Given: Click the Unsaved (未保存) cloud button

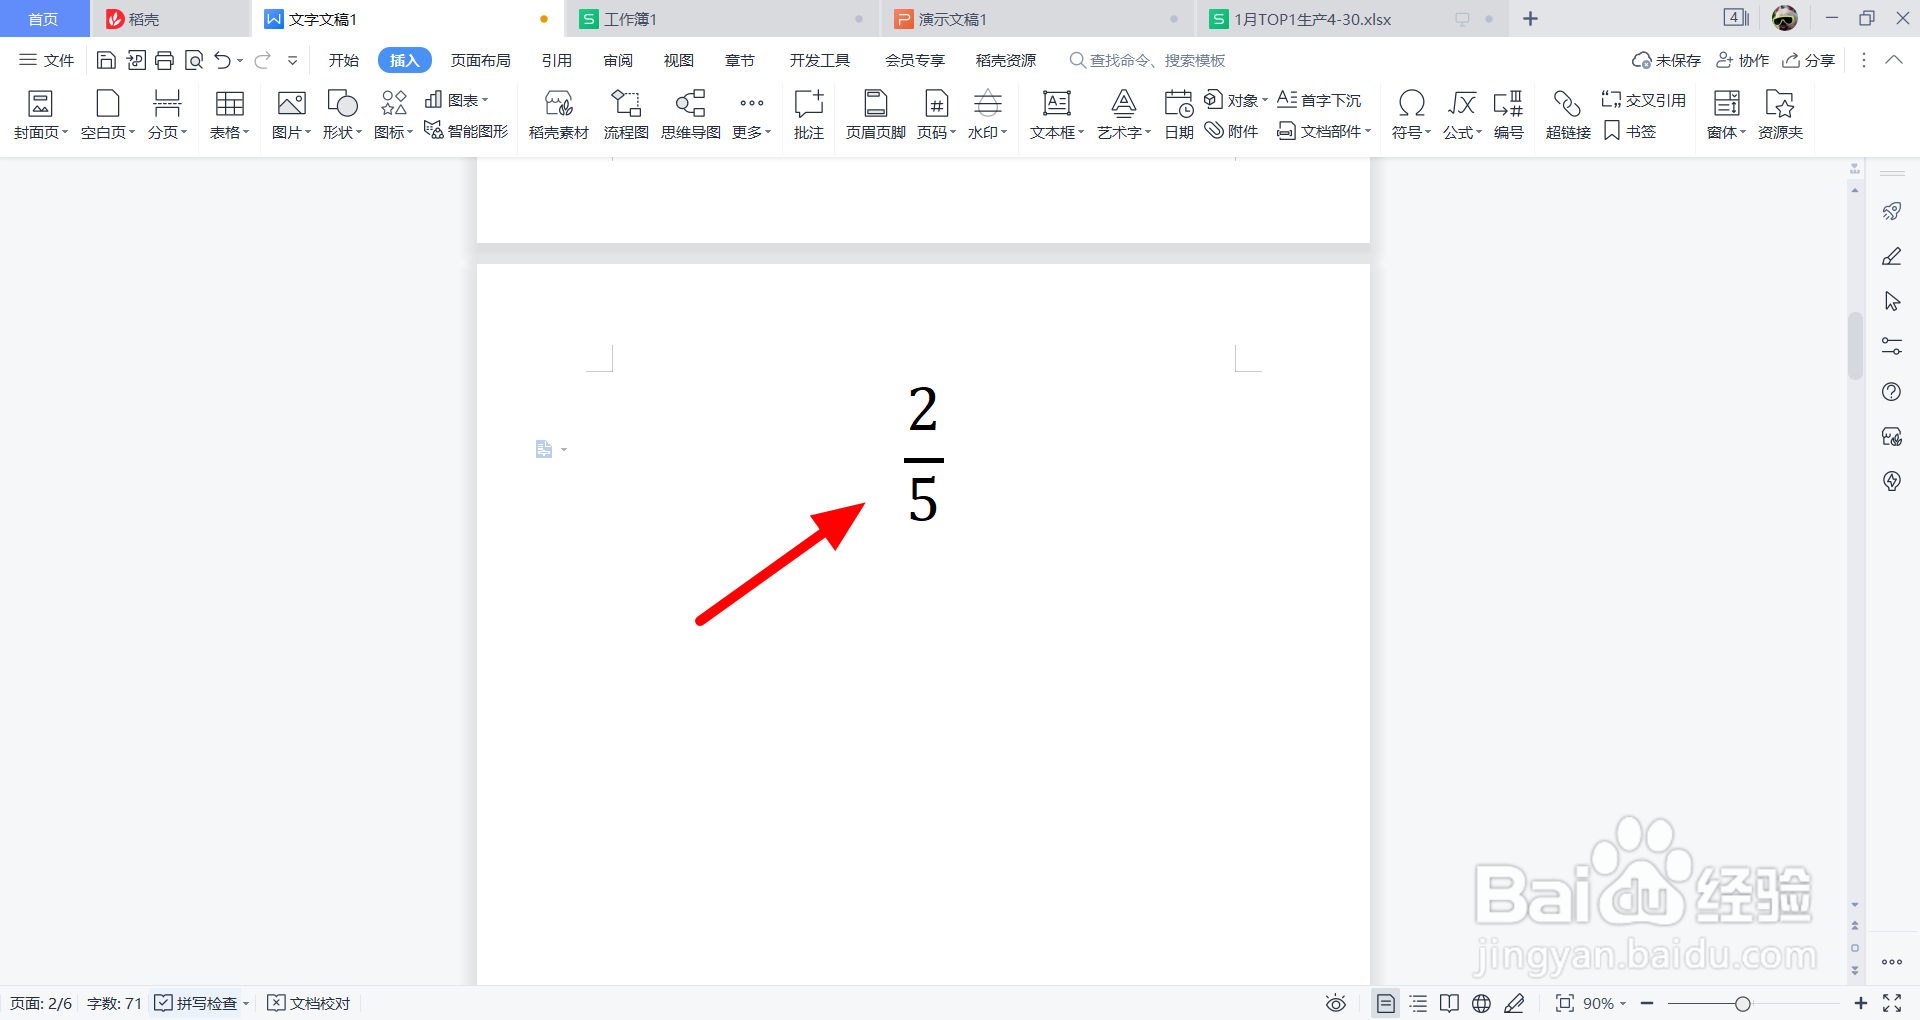Looking at the screenshot, I should click(x=1666, y=60).
